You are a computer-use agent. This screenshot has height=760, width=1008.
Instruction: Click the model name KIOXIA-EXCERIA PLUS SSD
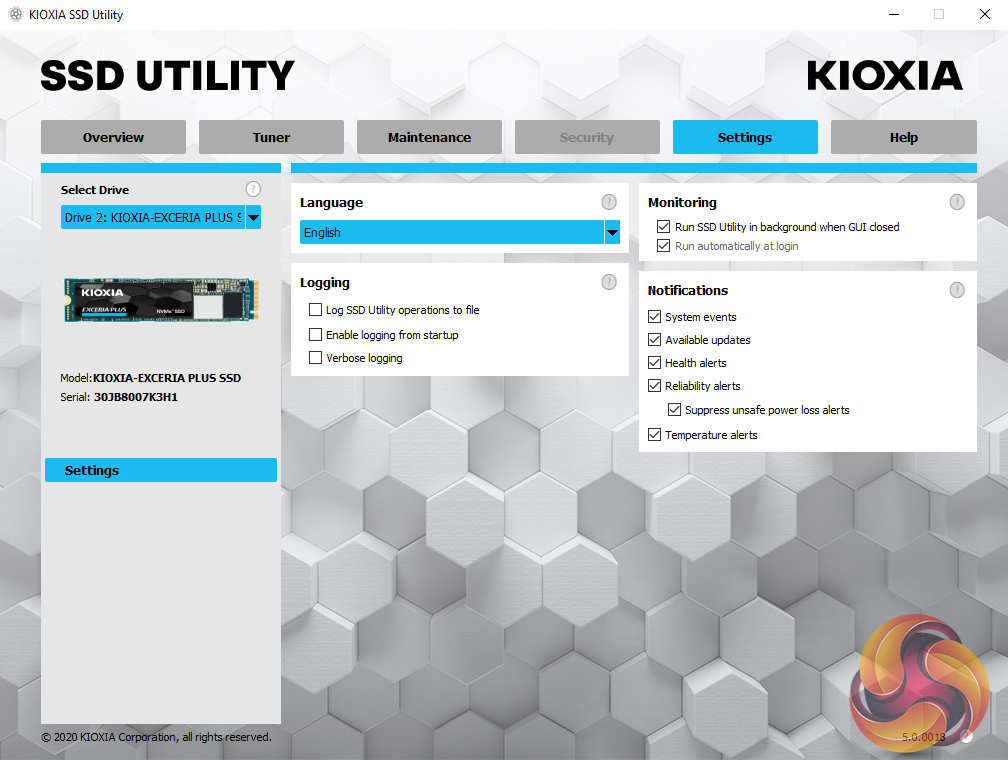[167, 378]
